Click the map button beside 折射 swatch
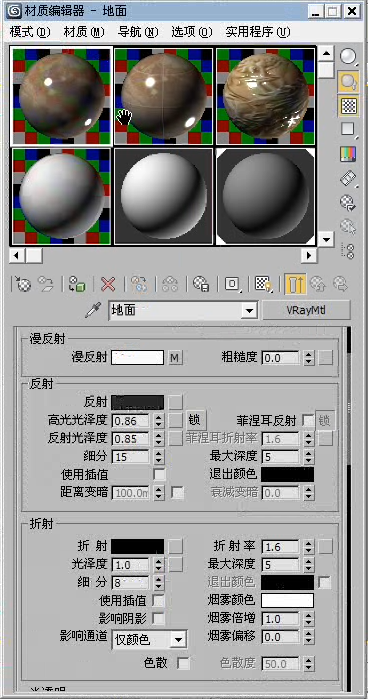Screen dimensions: 368x699 (x=176, y=546)
